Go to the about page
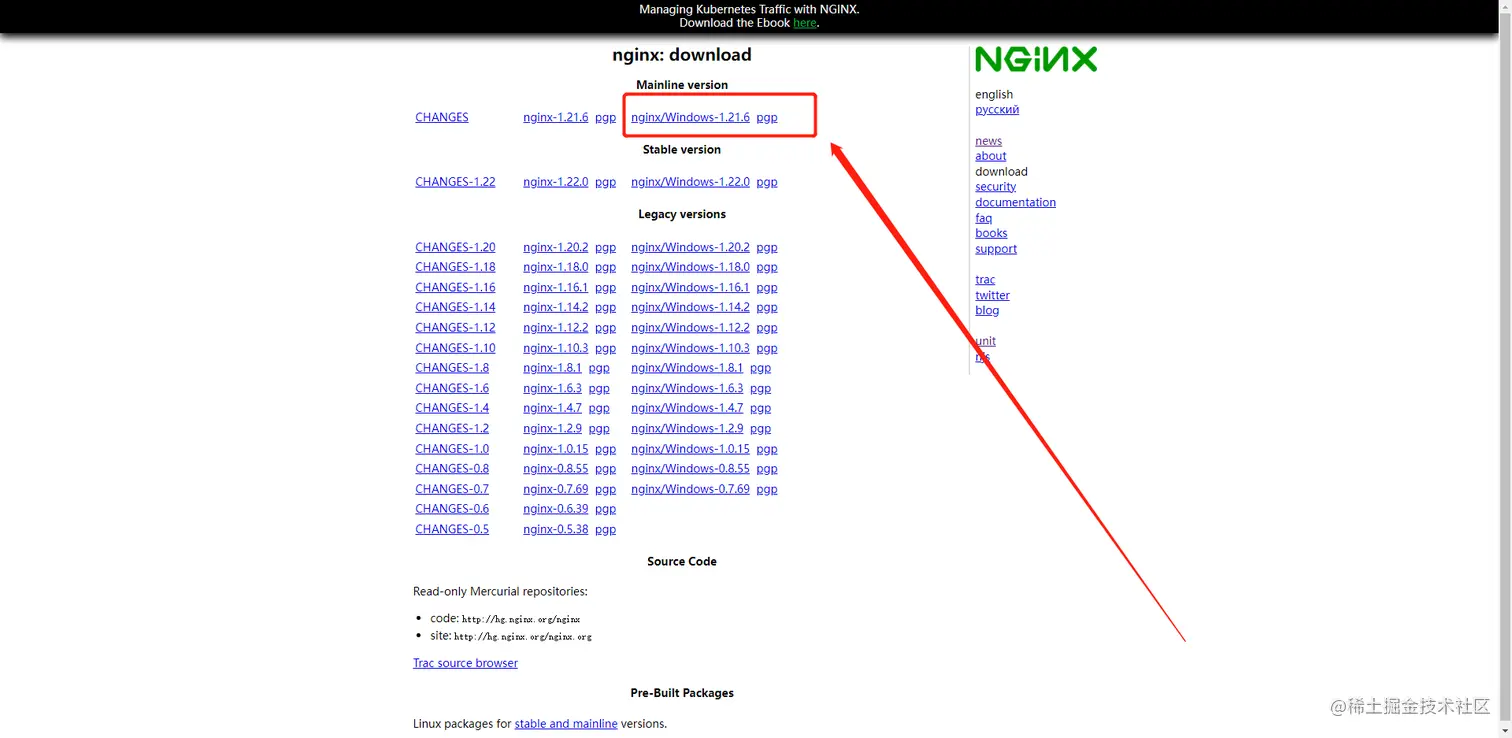Screen dimensions: 1512x738 [x=991, y=156]
